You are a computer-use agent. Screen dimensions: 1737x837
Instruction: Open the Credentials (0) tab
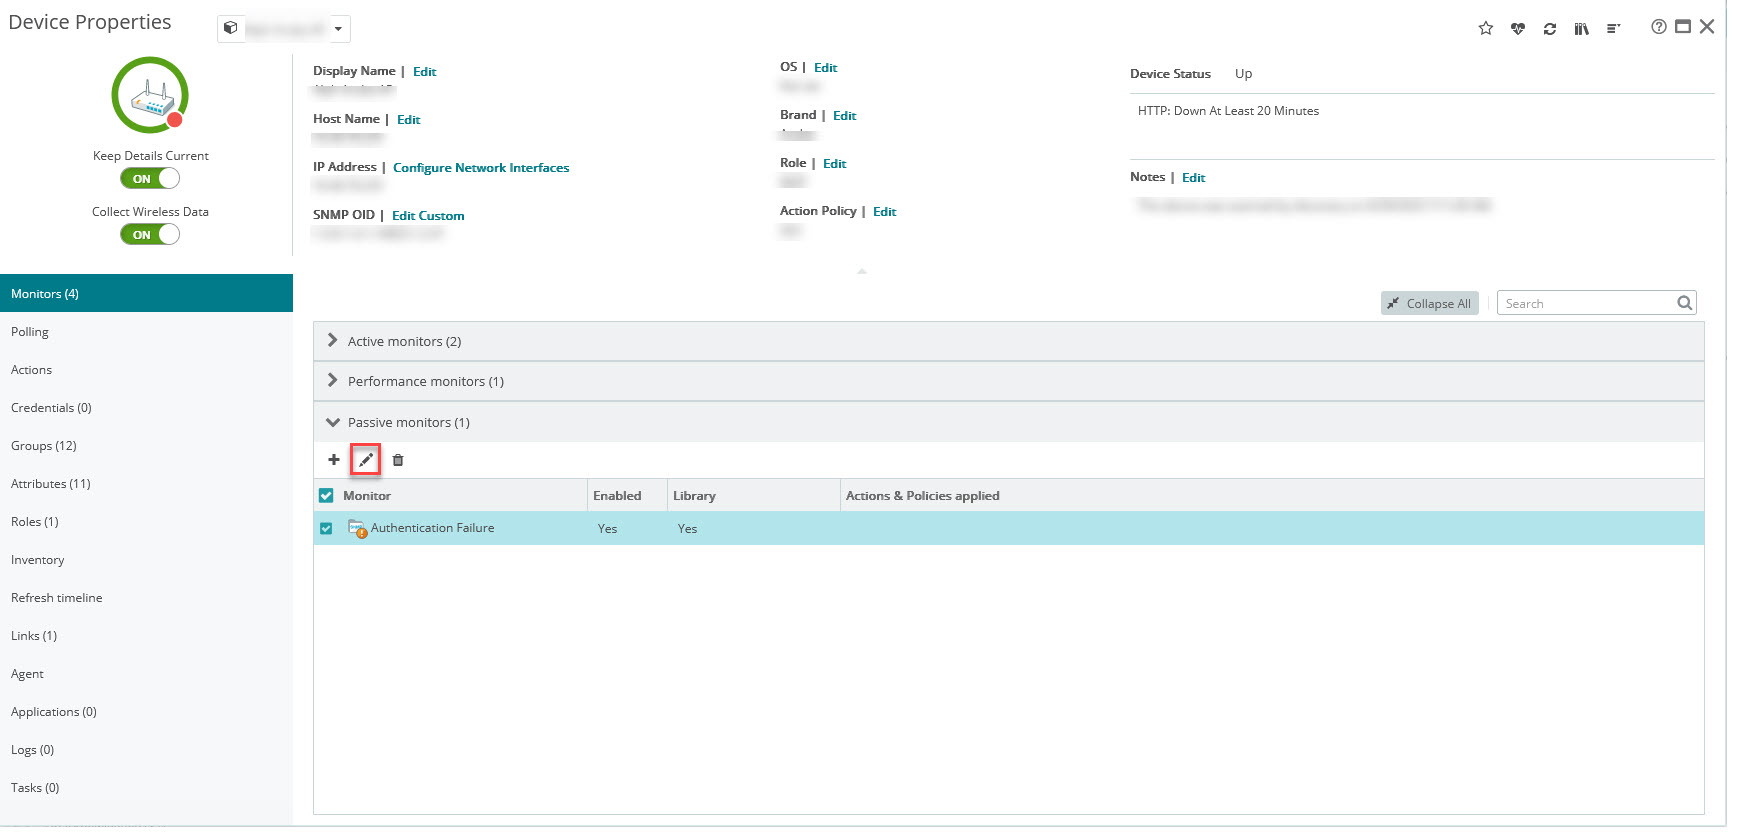(x=146, y=407)
